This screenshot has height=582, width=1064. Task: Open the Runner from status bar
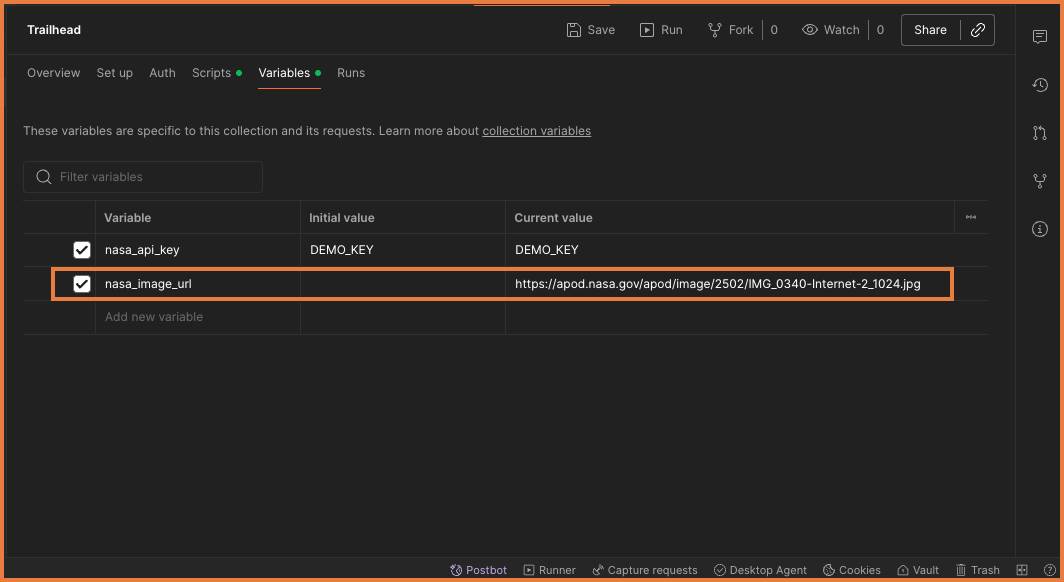[x=549, y=570]
